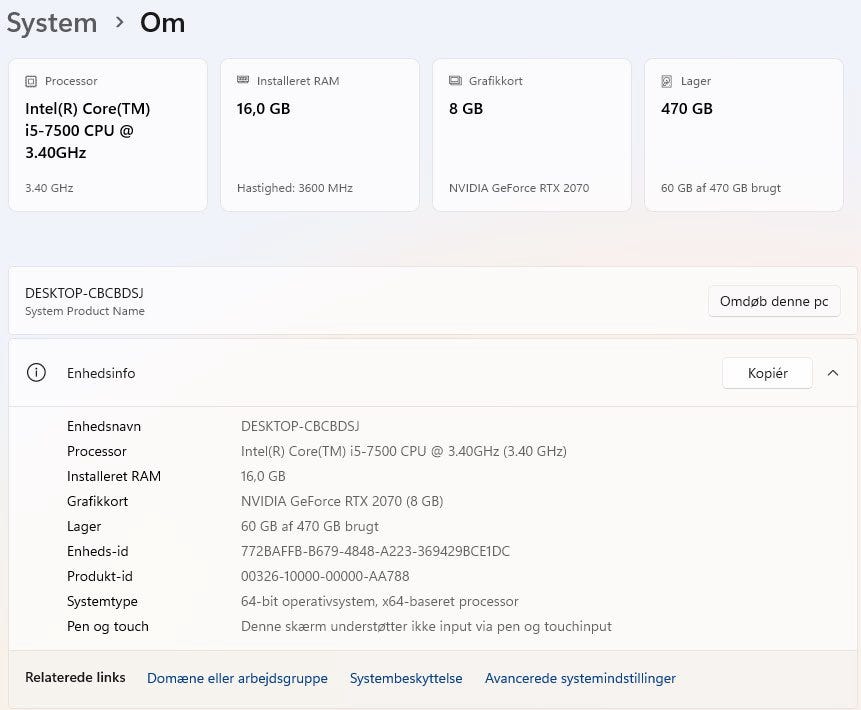Select the 470 GB Lager card

[x=744, y=135]
